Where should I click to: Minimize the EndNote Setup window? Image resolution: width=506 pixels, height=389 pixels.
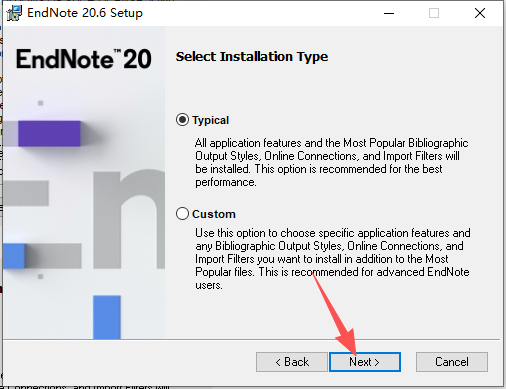click(x=389, y=13)
